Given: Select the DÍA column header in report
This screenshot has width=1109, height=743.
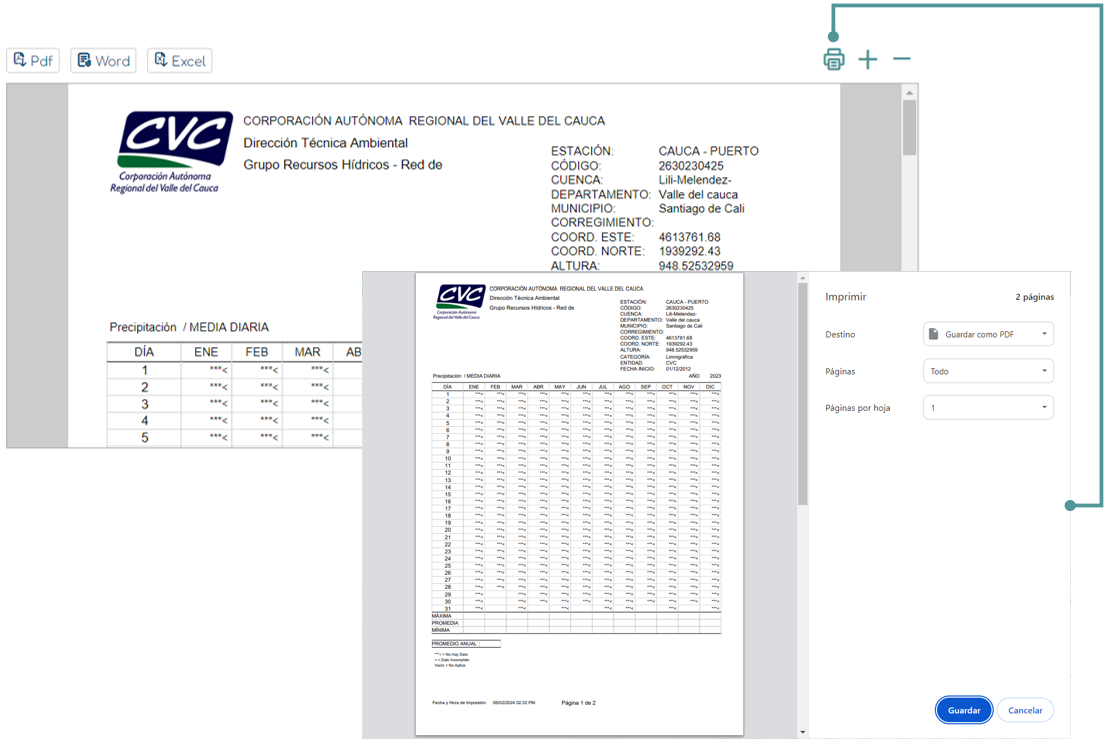Looking at the screenshot, I should tap(144, 352).
